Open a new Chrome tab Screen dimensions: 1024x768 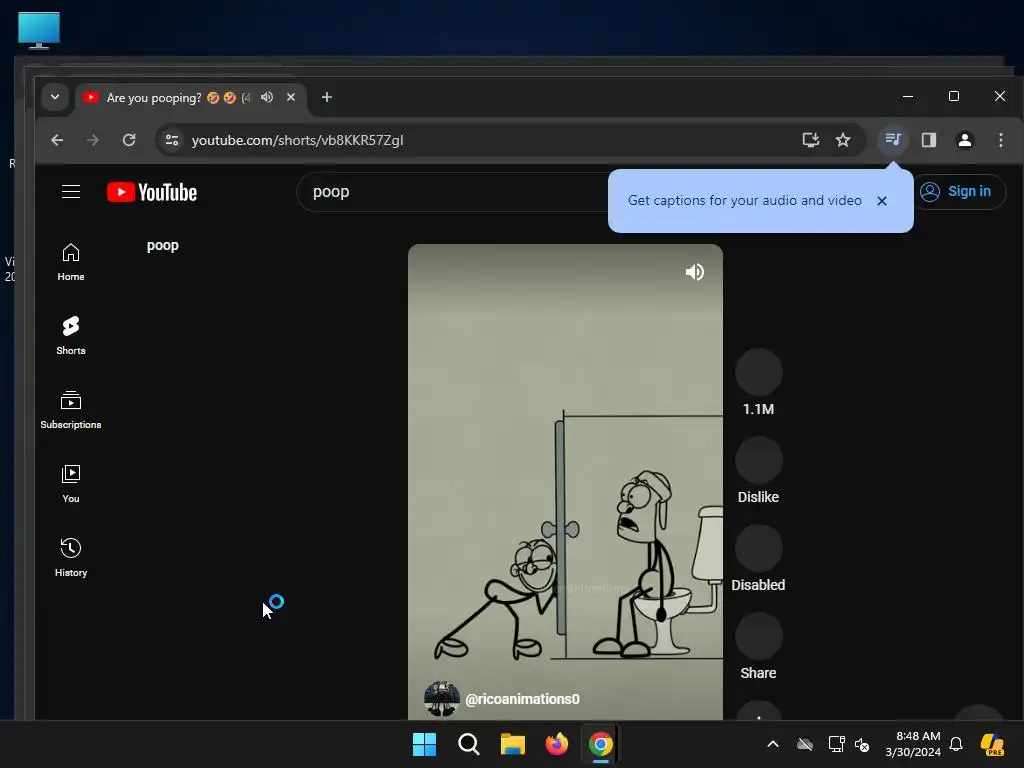coord(327,97)
